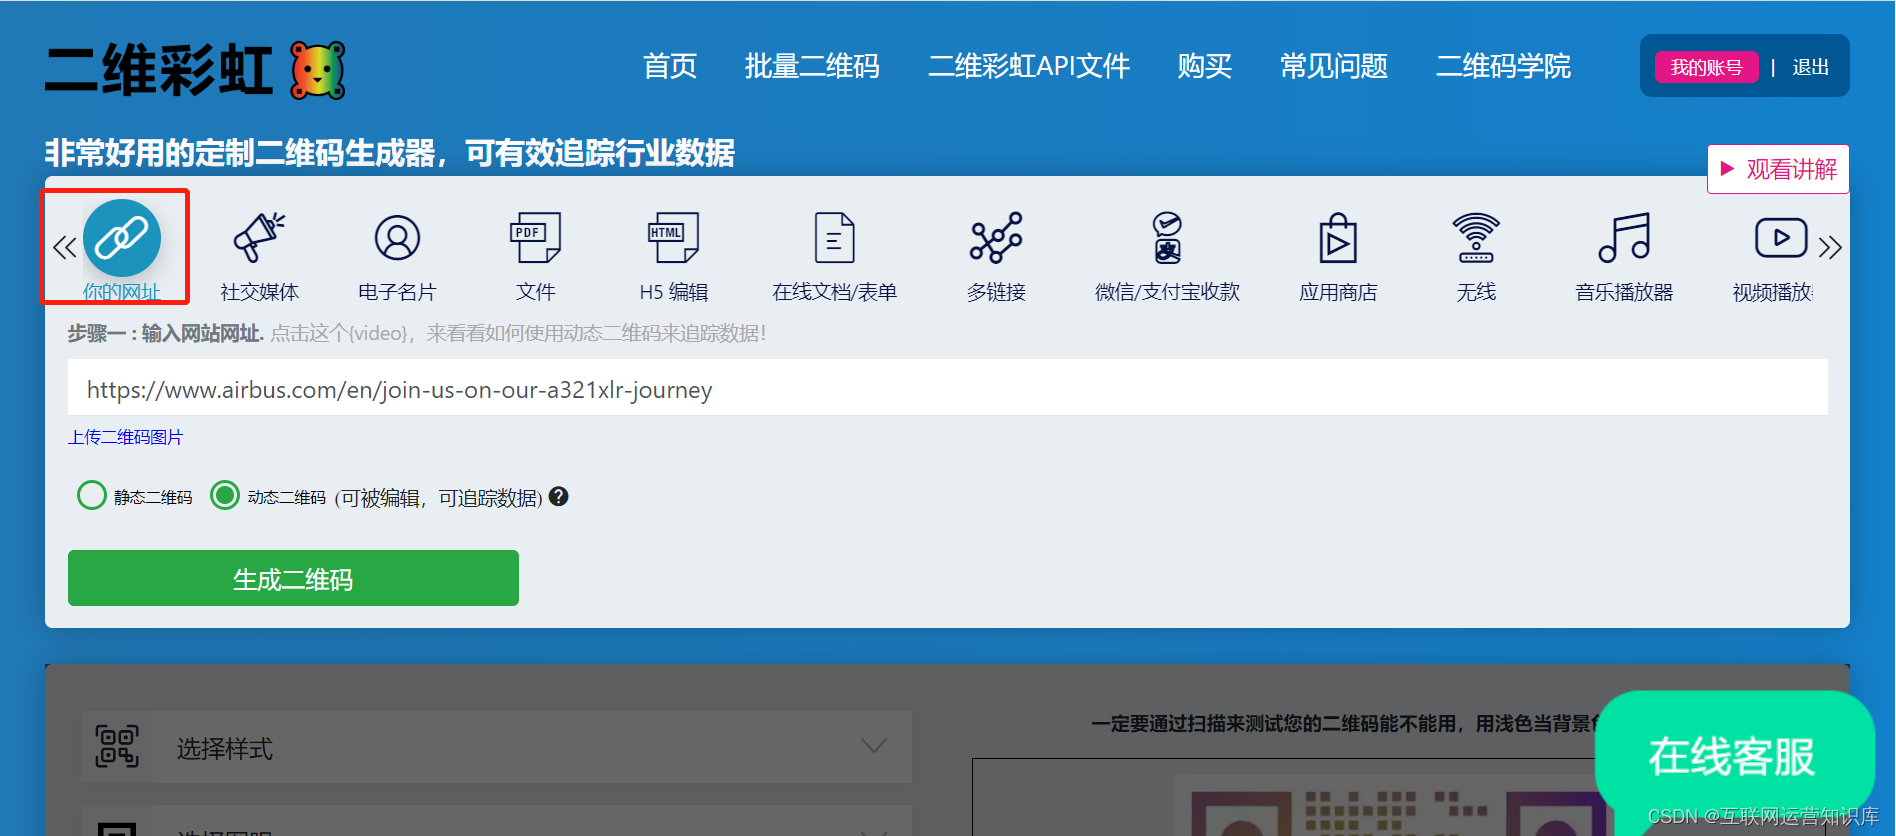Open the 微信/支付宝收款 payment icon
1896x836 pixels.
pos(1167,238)
